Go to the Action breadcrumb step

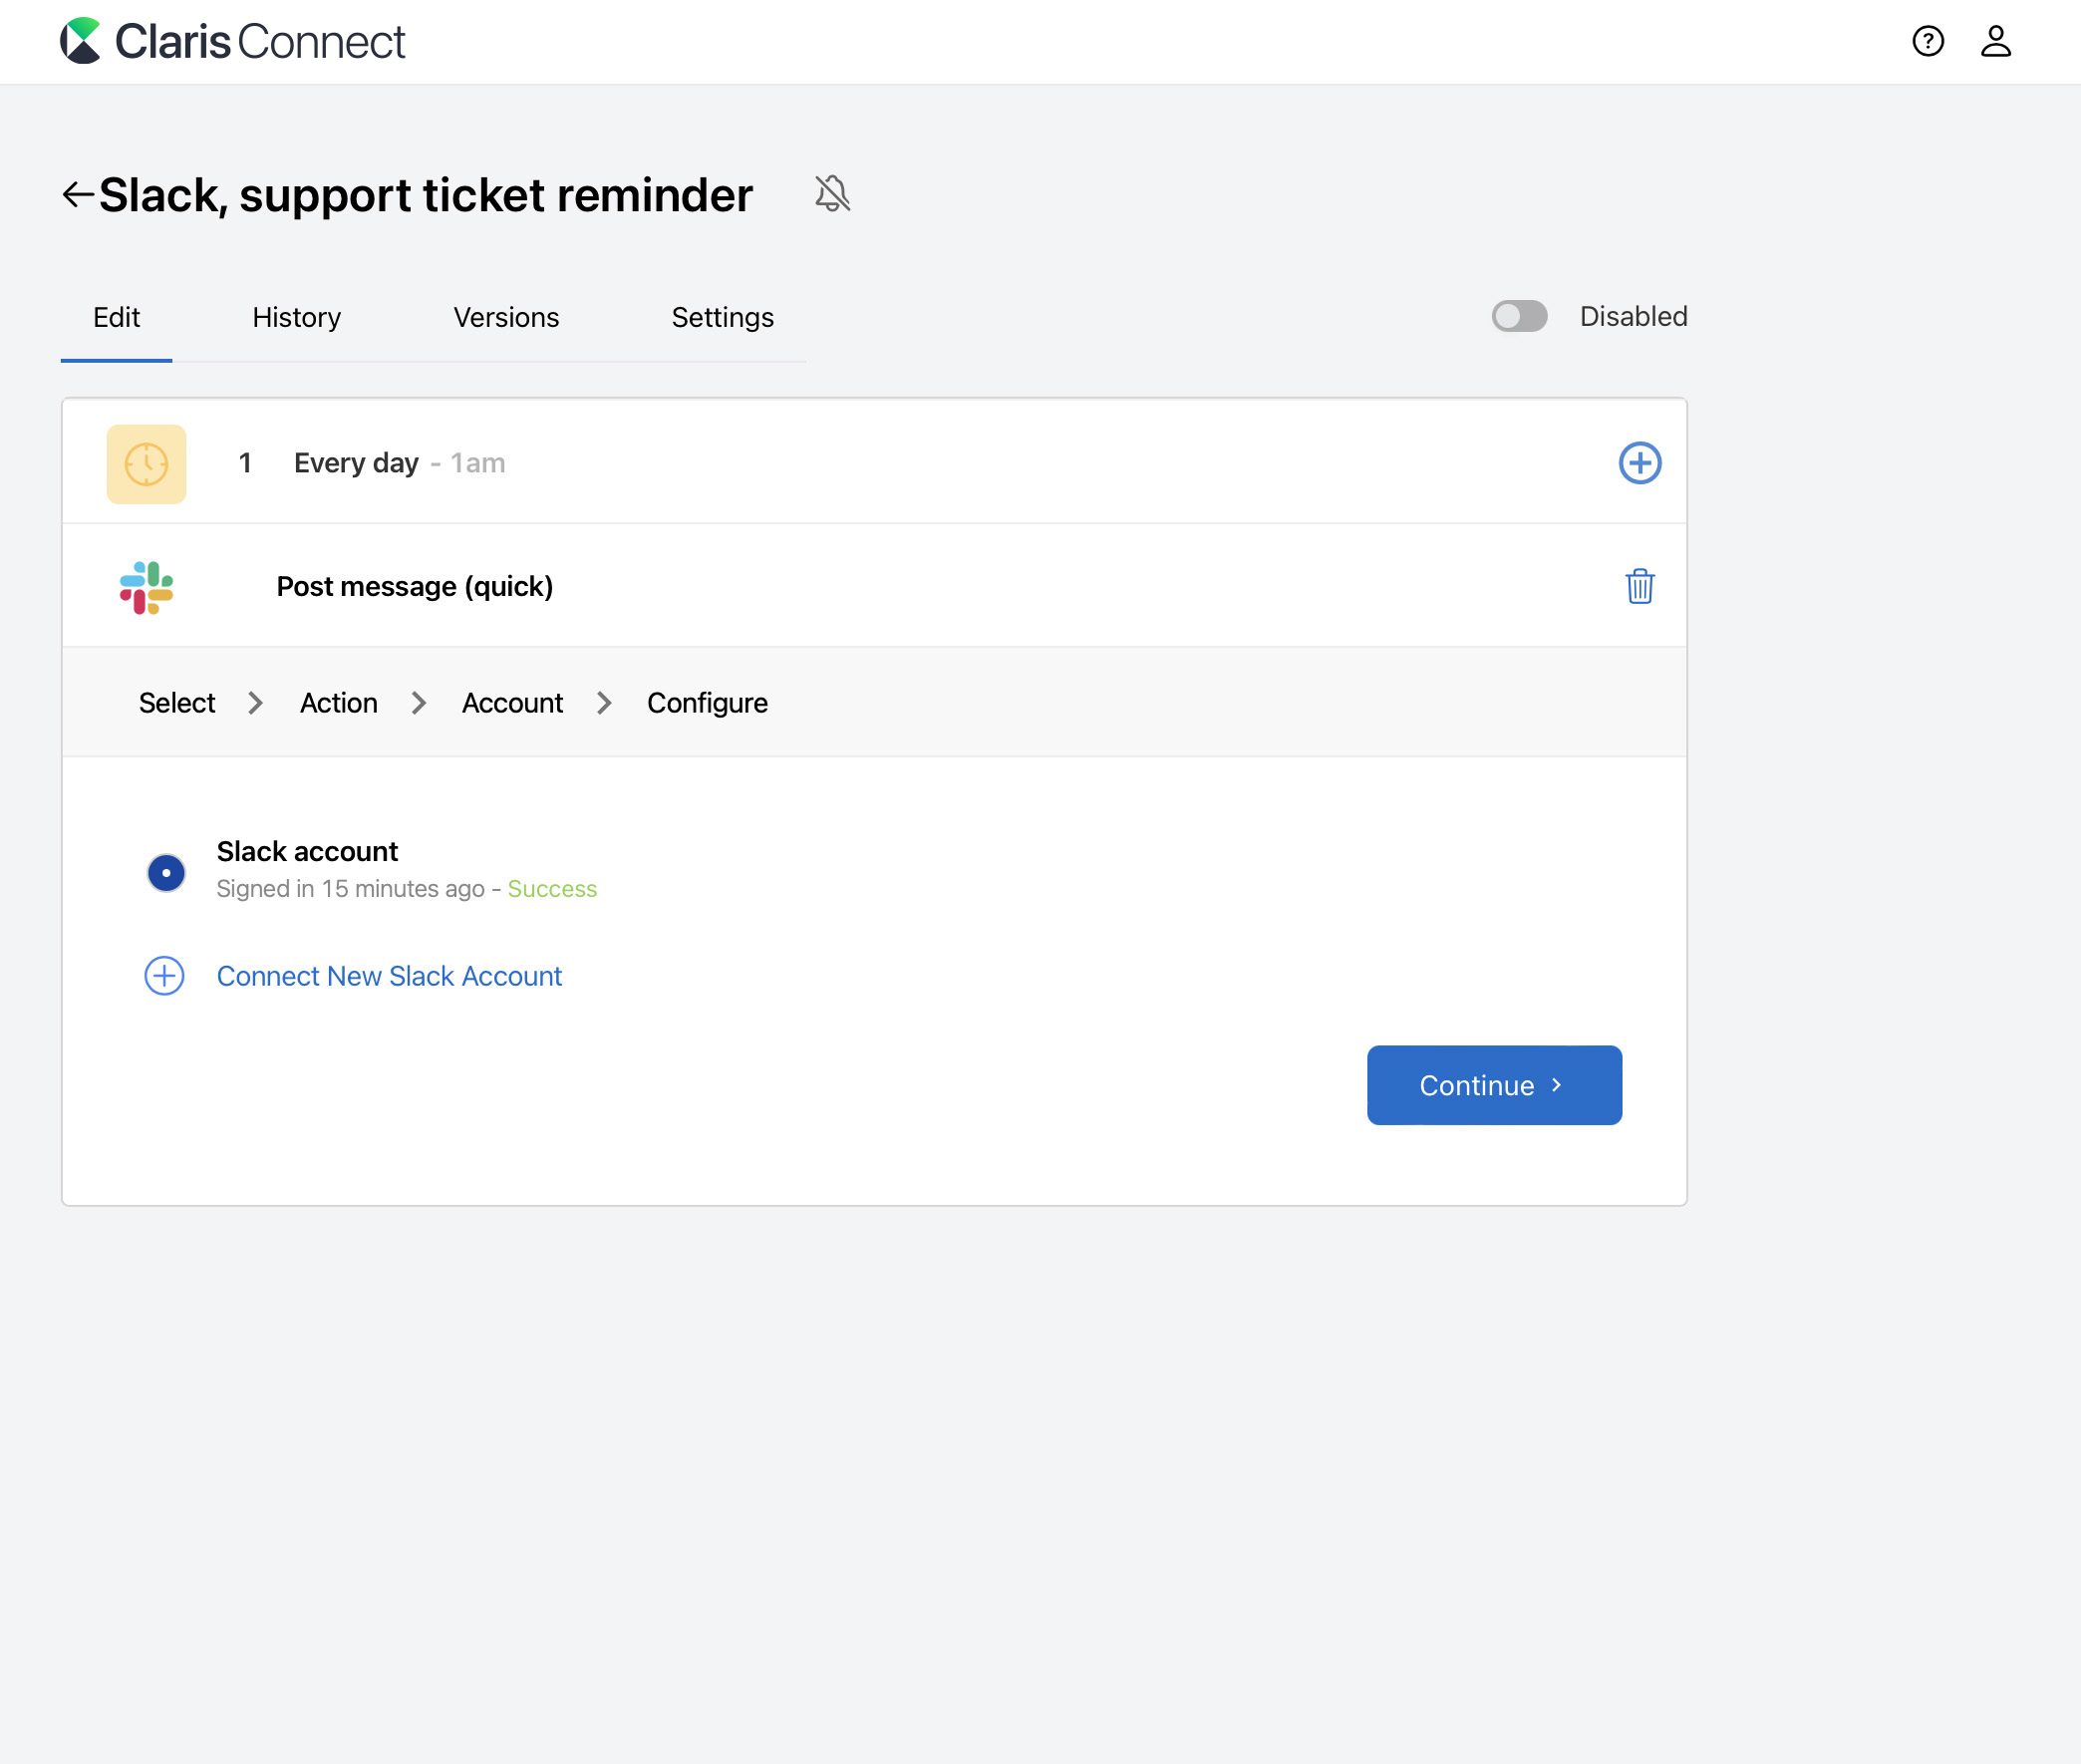tap(338, 703)
